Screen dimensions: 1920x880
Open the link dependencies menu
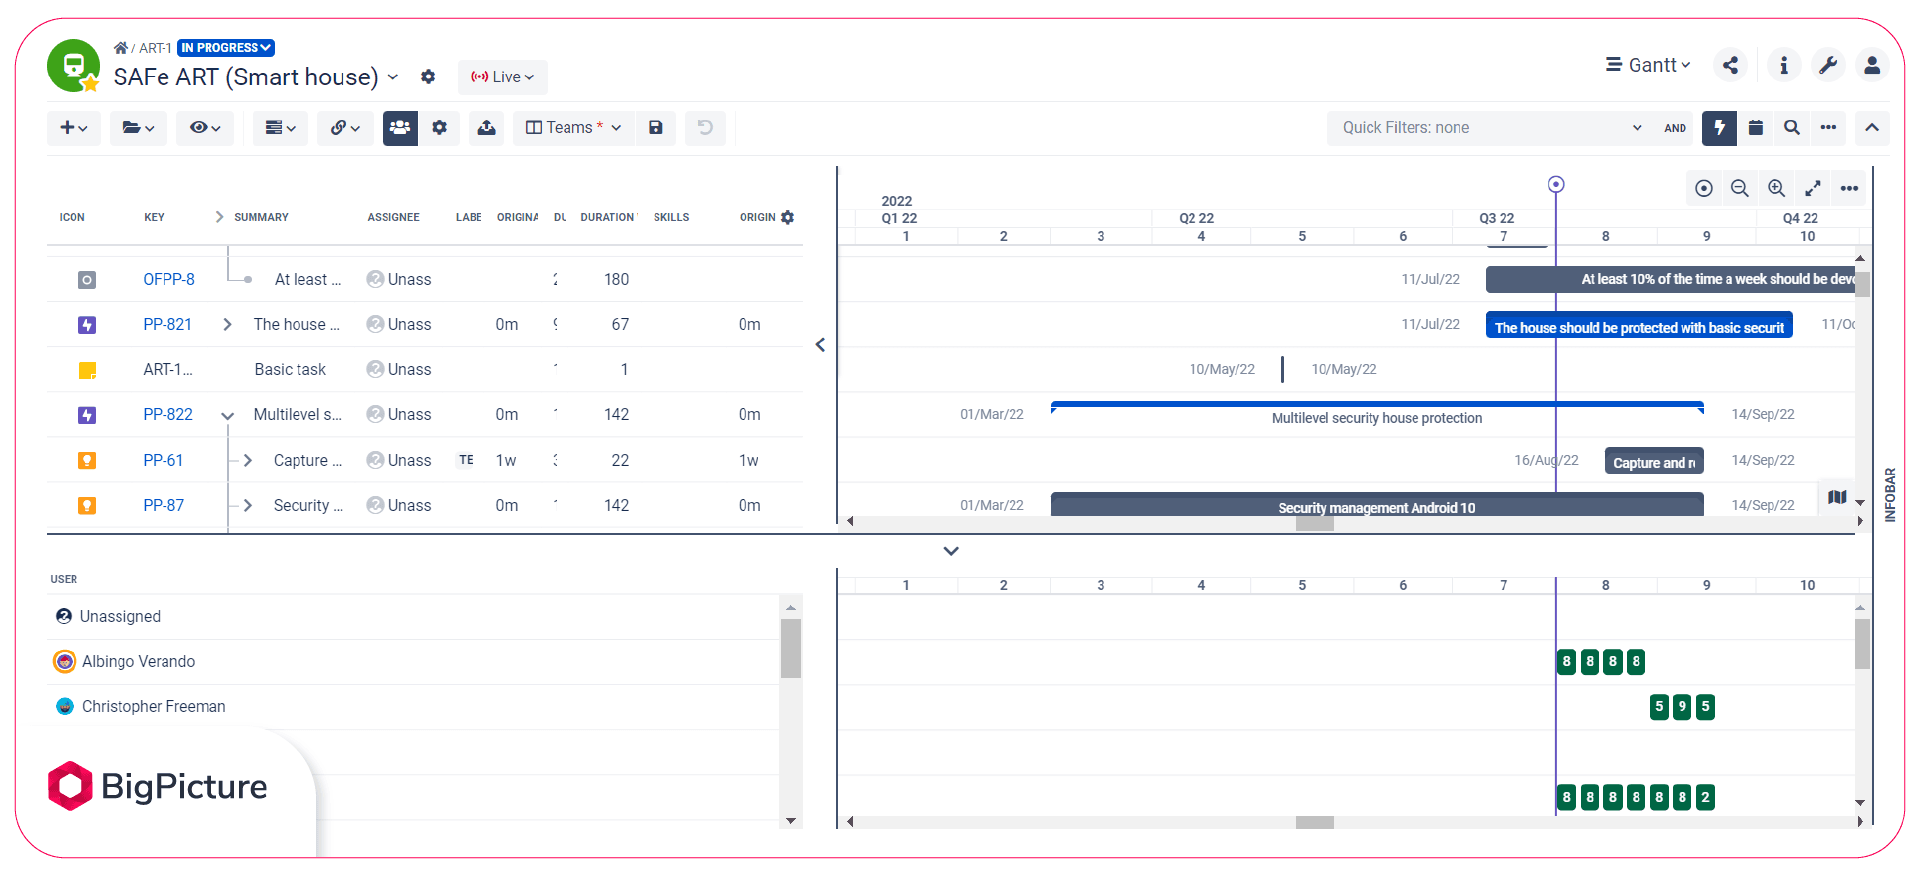345,128
